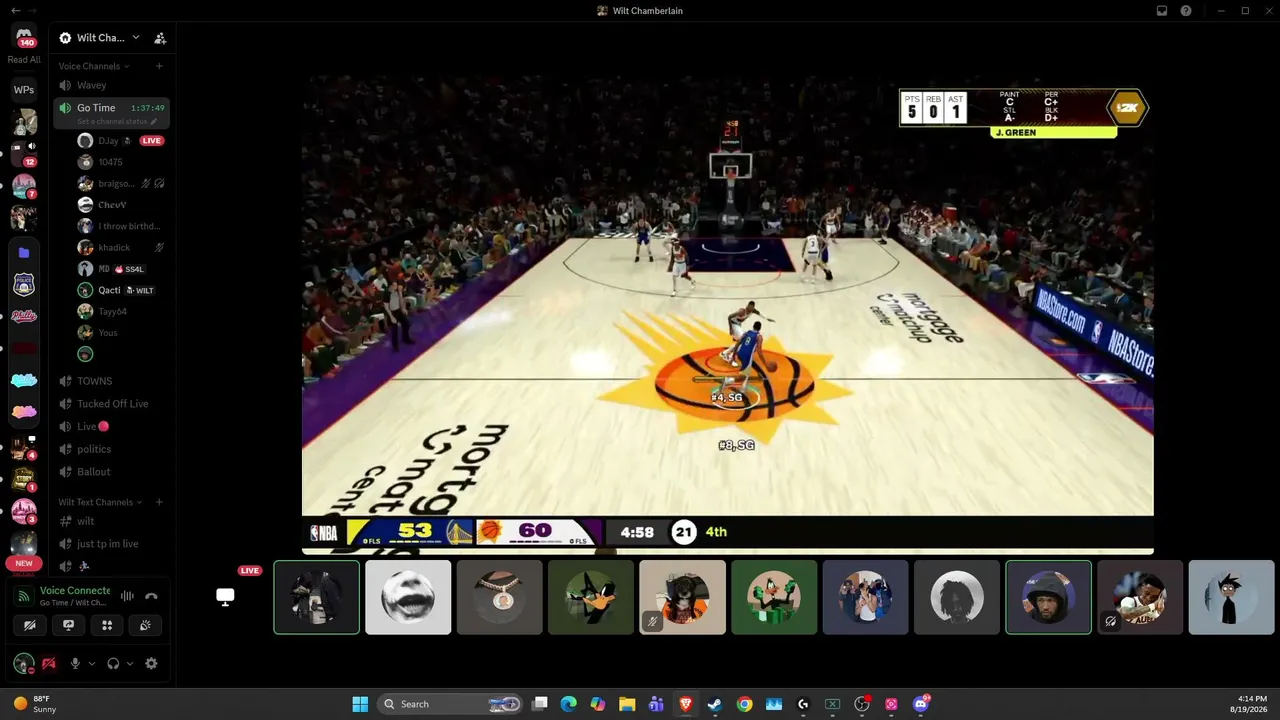1280x720 pixels.
Task: Open Discord direct messages home icon
Action: [24, 36]
